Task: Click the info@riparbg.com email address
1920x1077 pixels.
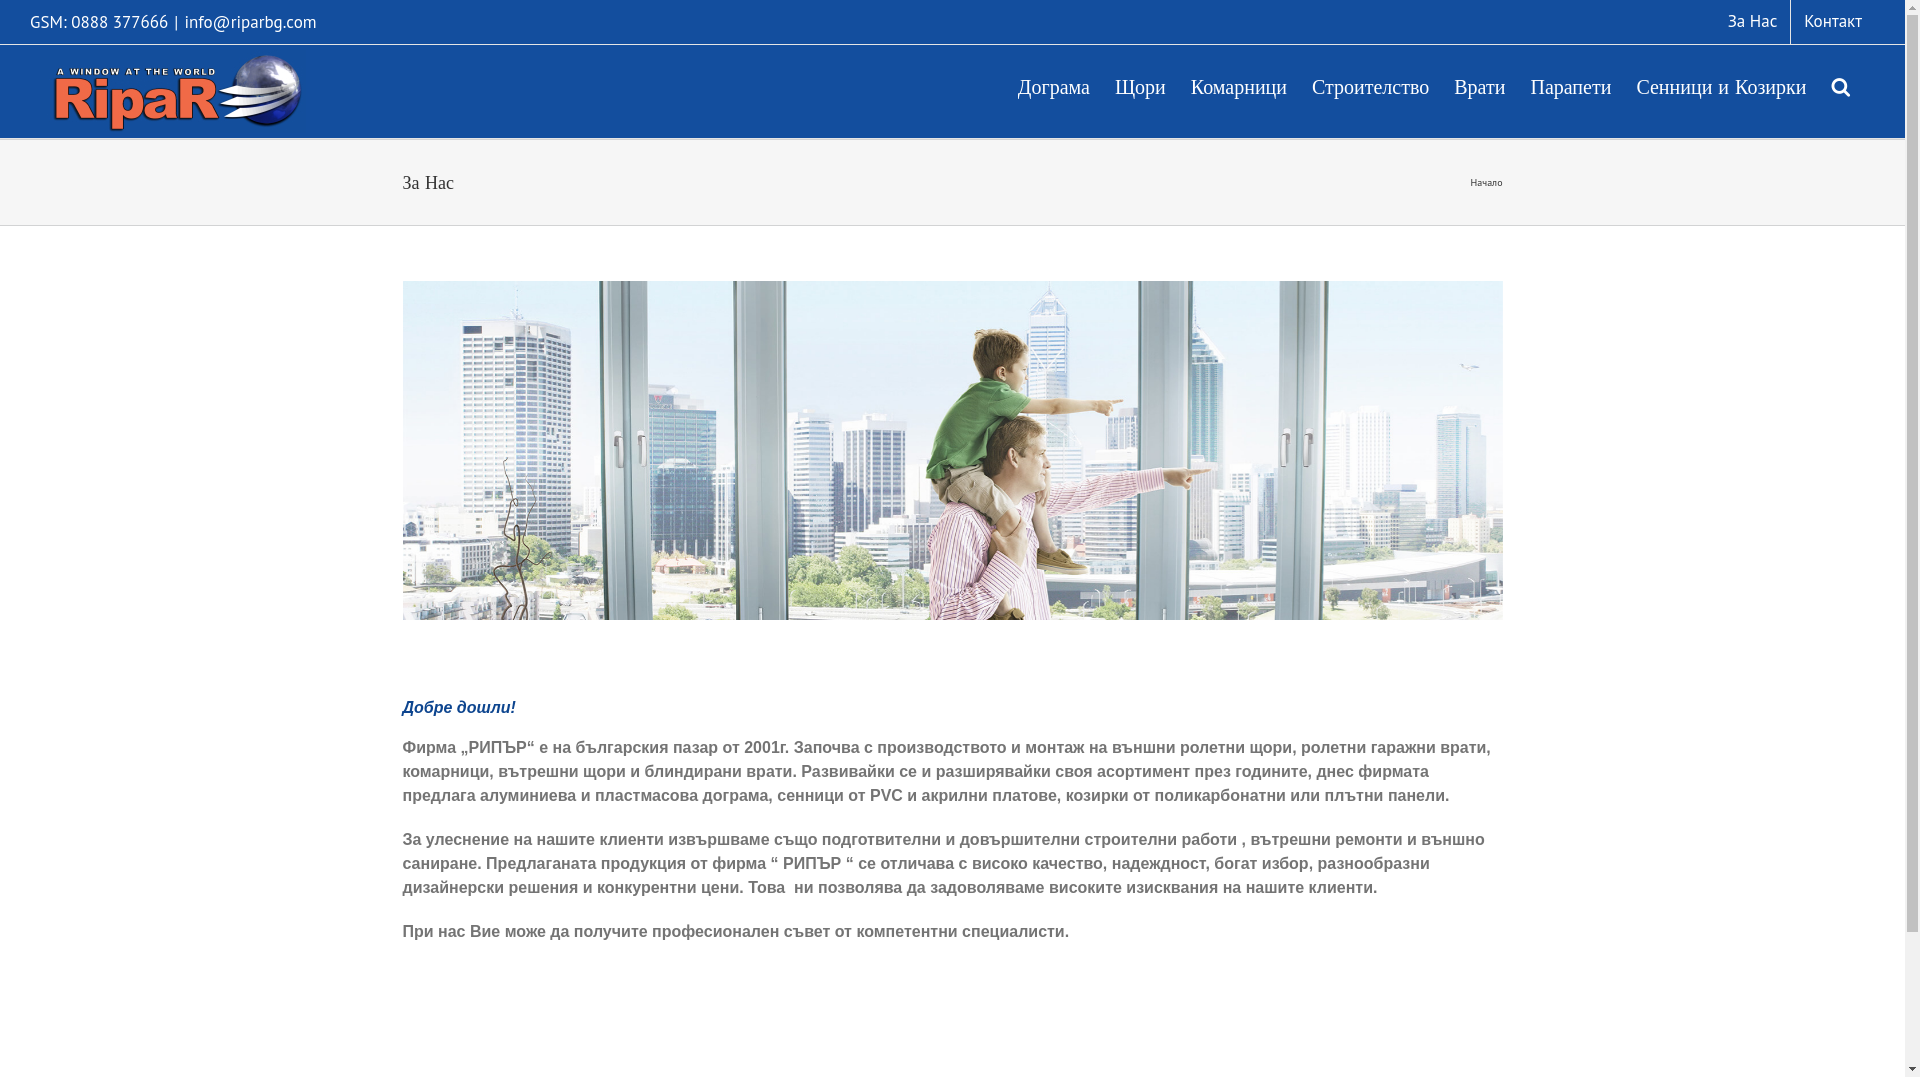Action: [250, 22]
